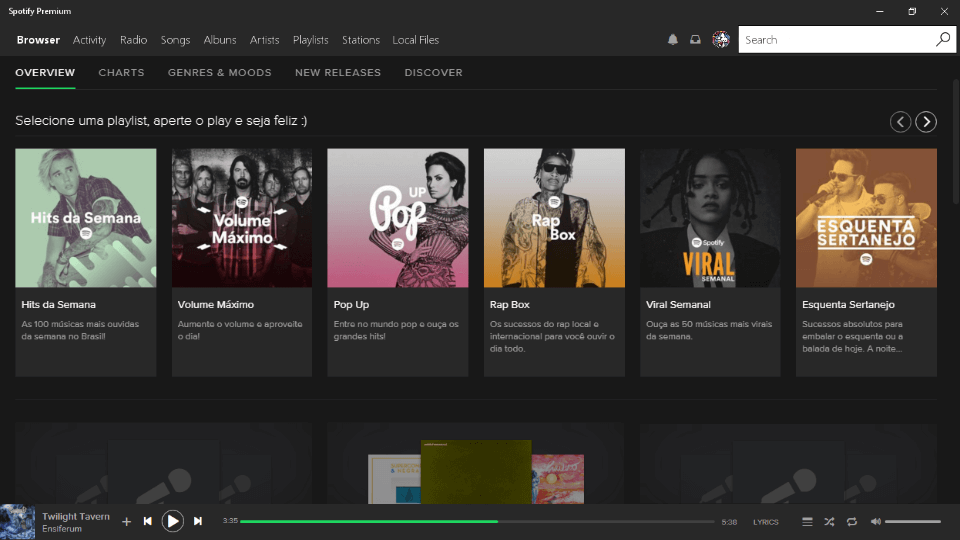The image size is (960, 540).
Task: Show next playlists with right arrow
Action: click(x=926, y=122)
